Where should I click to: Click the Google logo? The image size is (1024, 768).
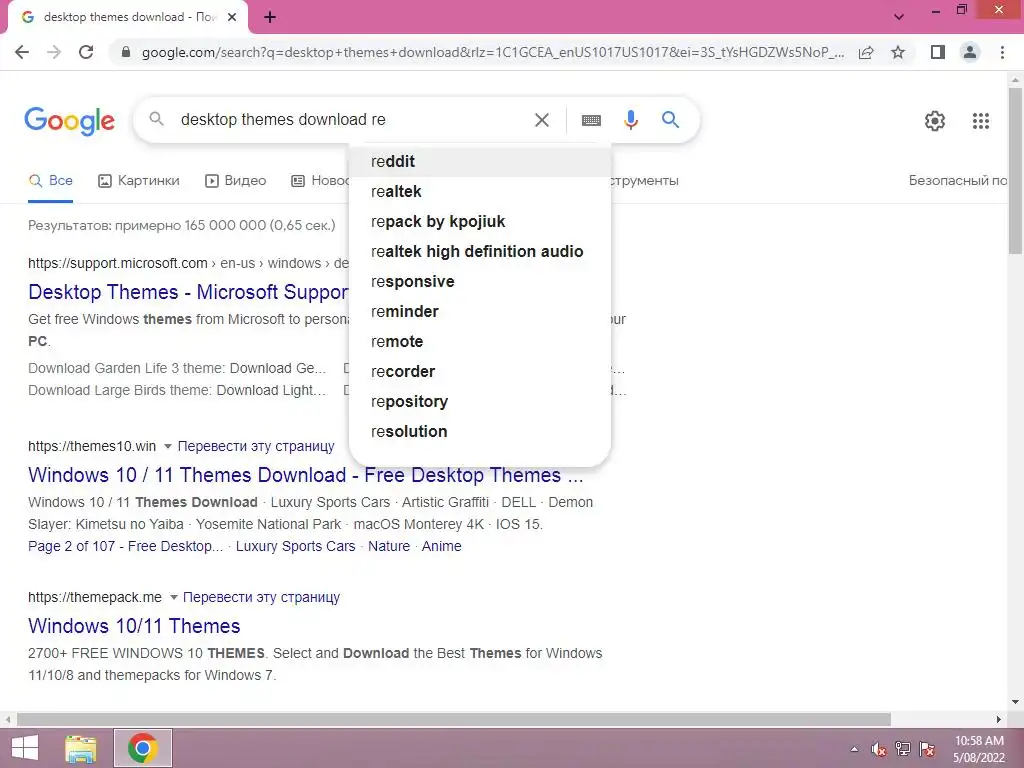69,121
